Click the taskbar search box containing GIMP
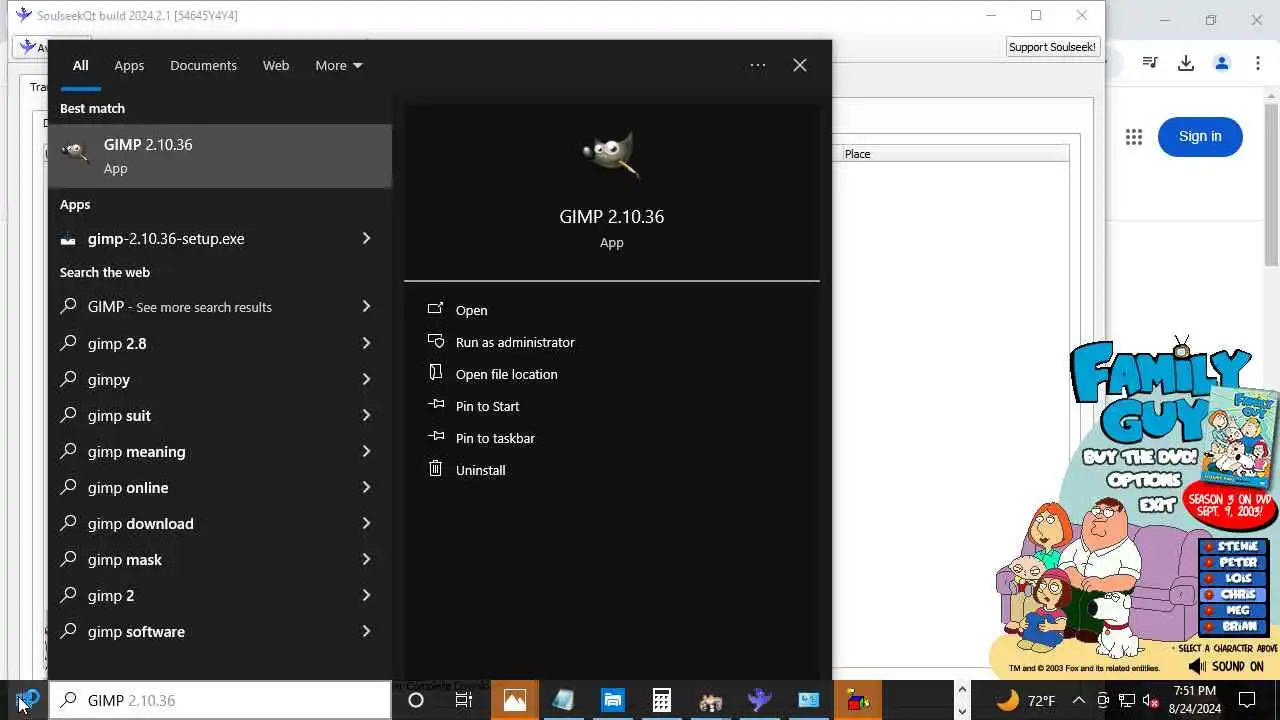Image resolution: width=1280 pixels, height=720 pixels. click(220, 700)
